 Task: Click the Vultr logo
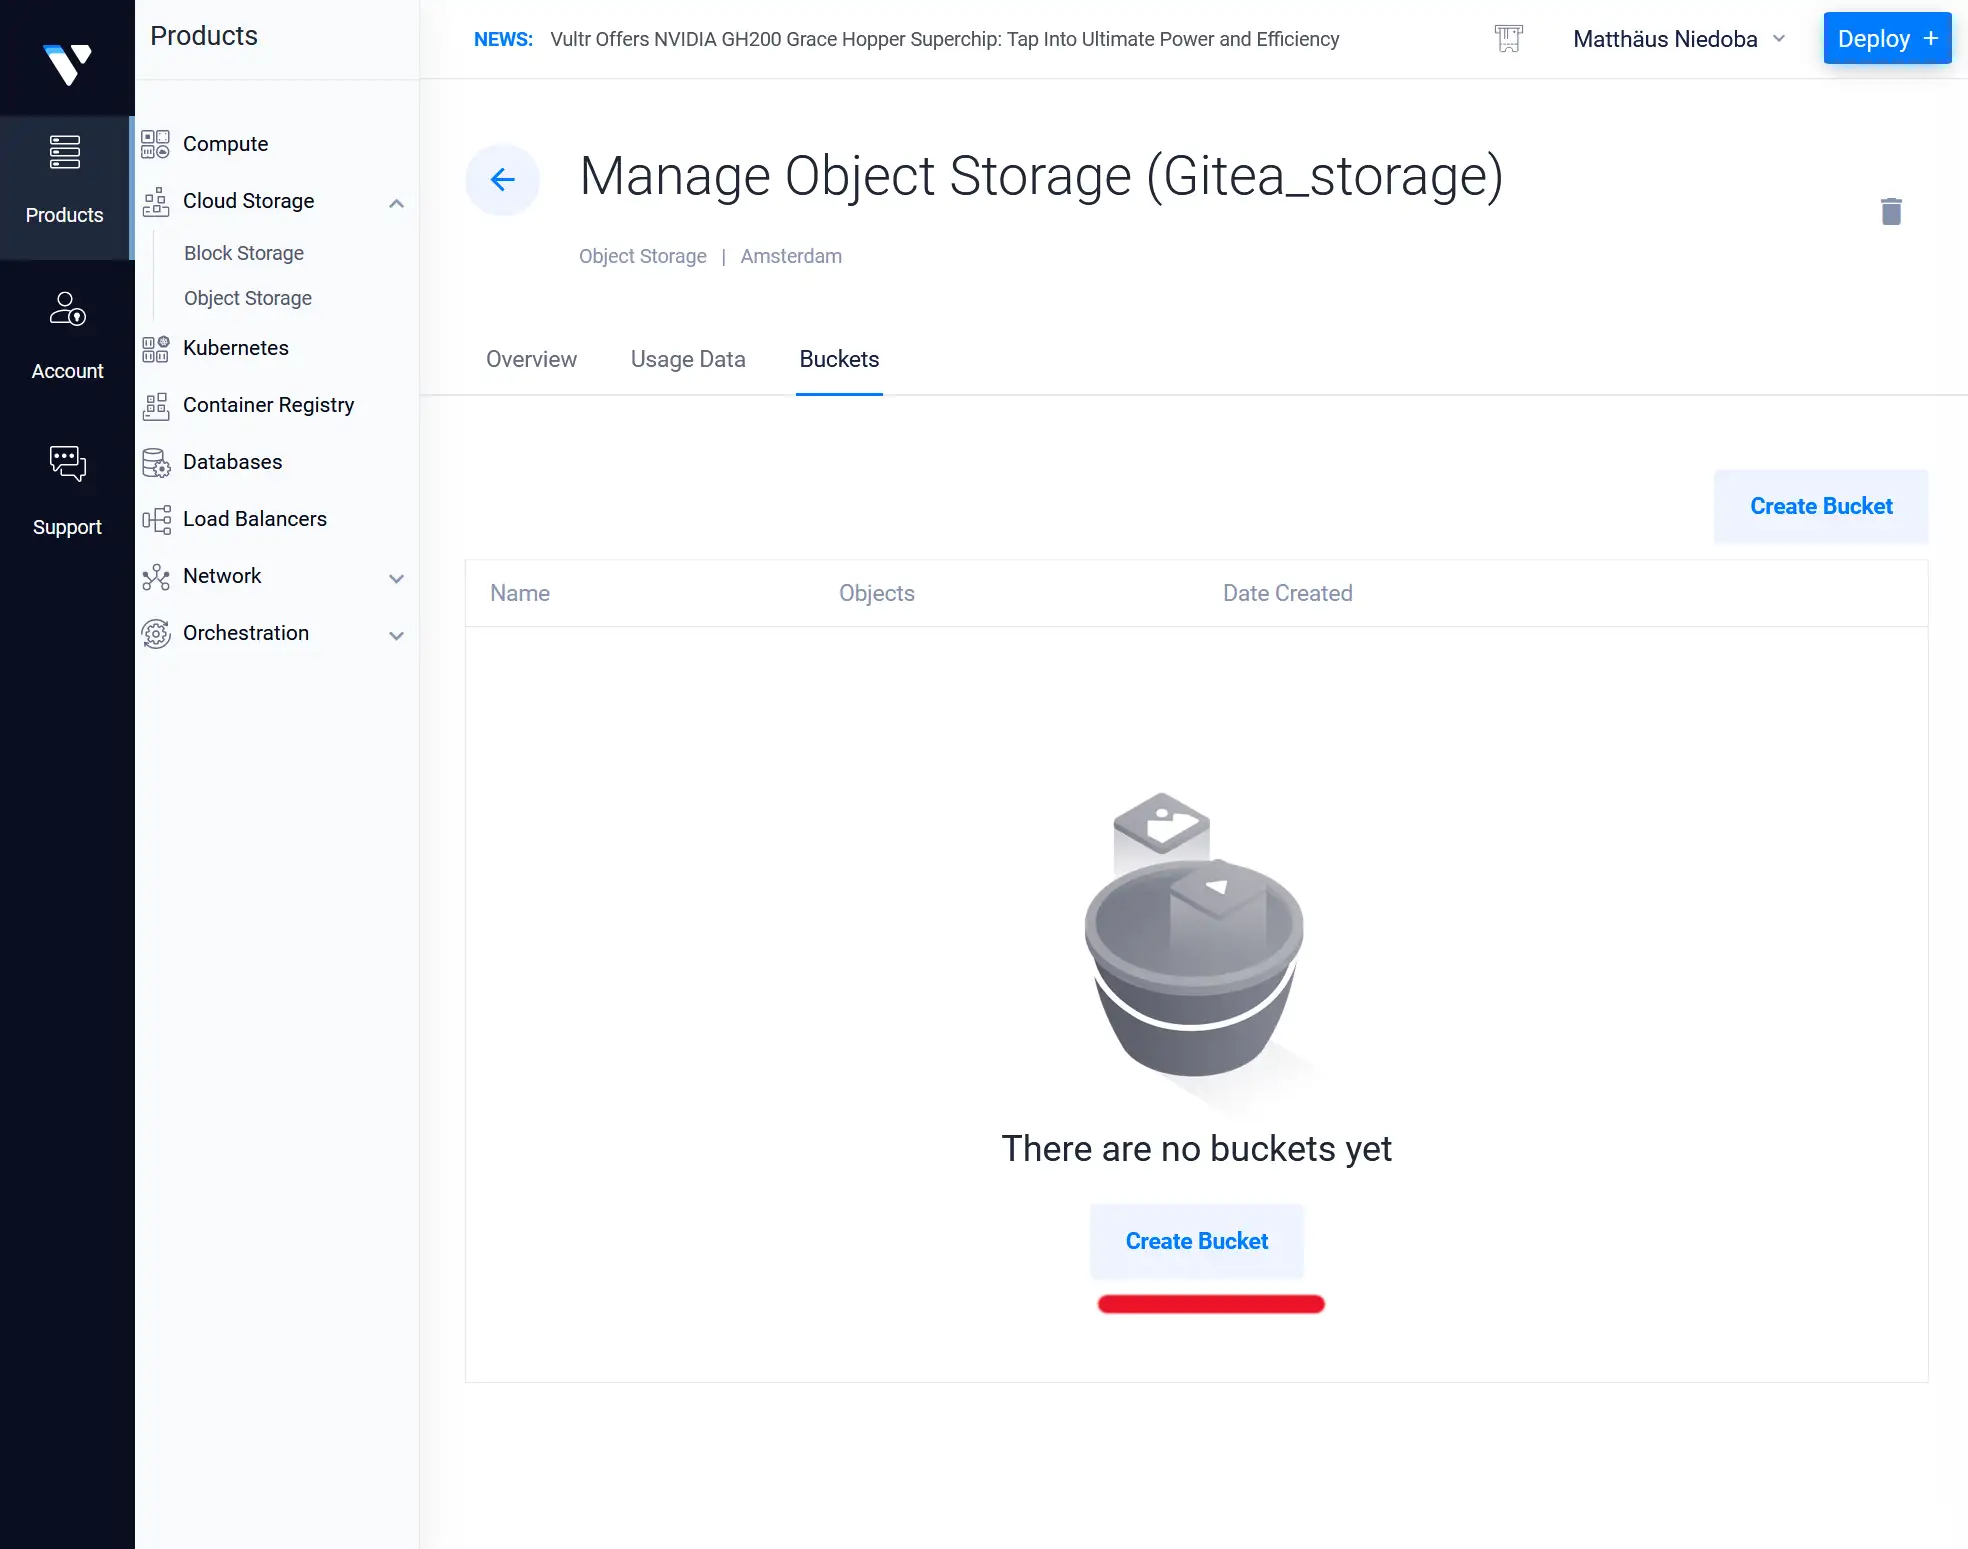tap(66, 58)
